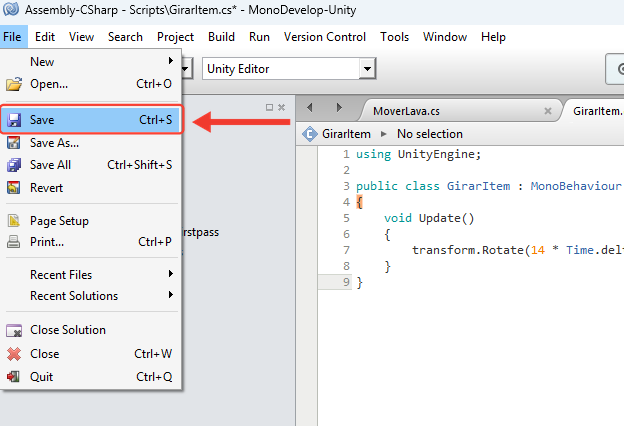Click the Revert icon
Image resolution: width=624 pixels, height=426 pixels.
coord(14,188)
